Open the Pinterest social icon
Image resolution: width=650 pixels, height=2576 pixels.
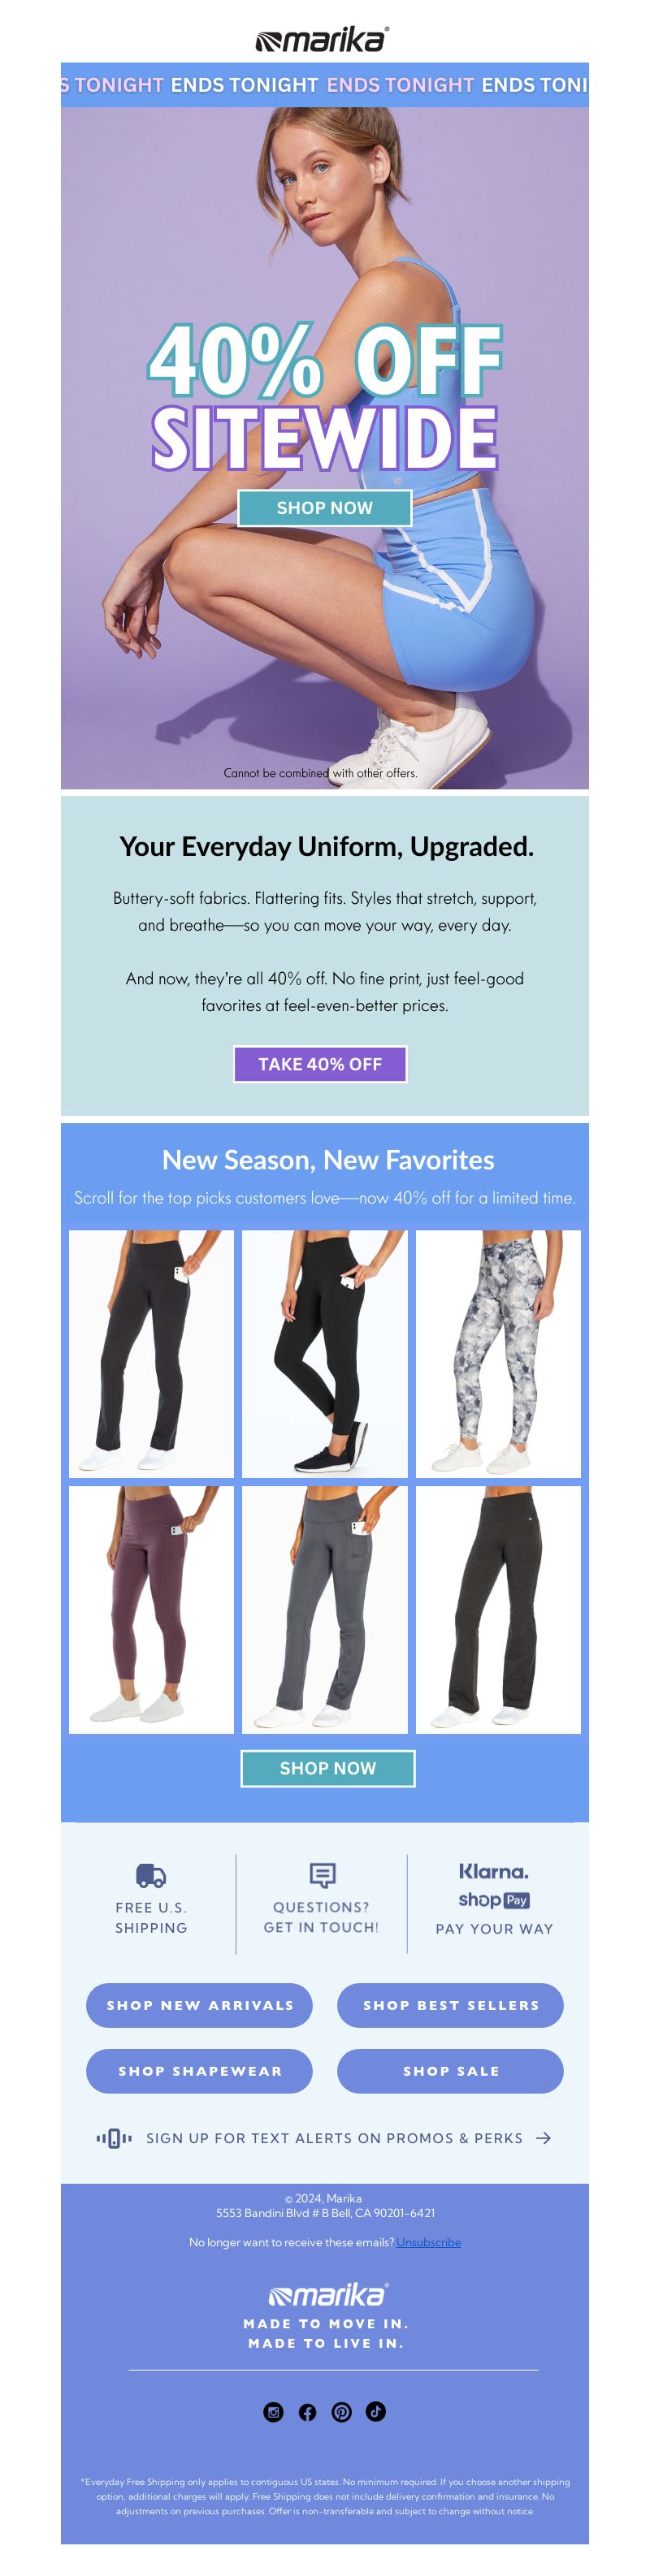click(342, 2411)
